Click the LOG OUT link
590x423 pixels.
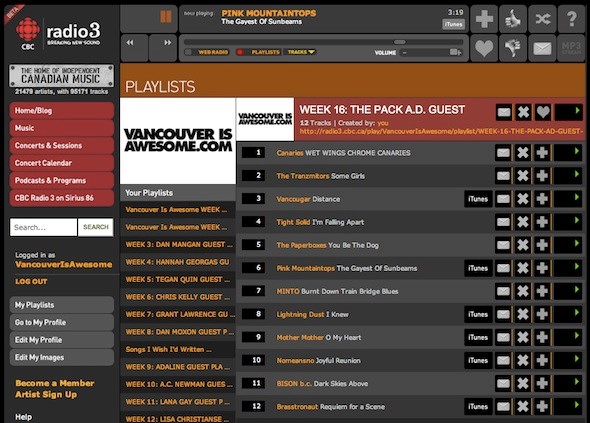point(31,281)
